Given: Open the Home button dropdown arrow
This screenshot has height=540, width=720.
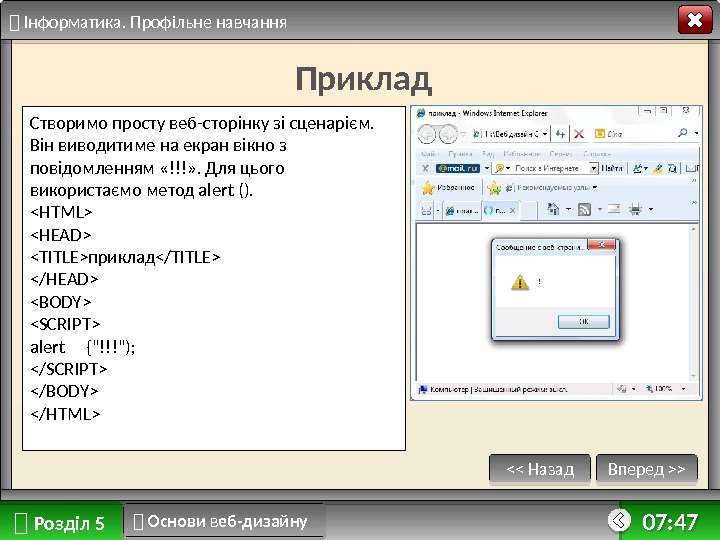Looking at the screenshot, I should tap(568, 209).
